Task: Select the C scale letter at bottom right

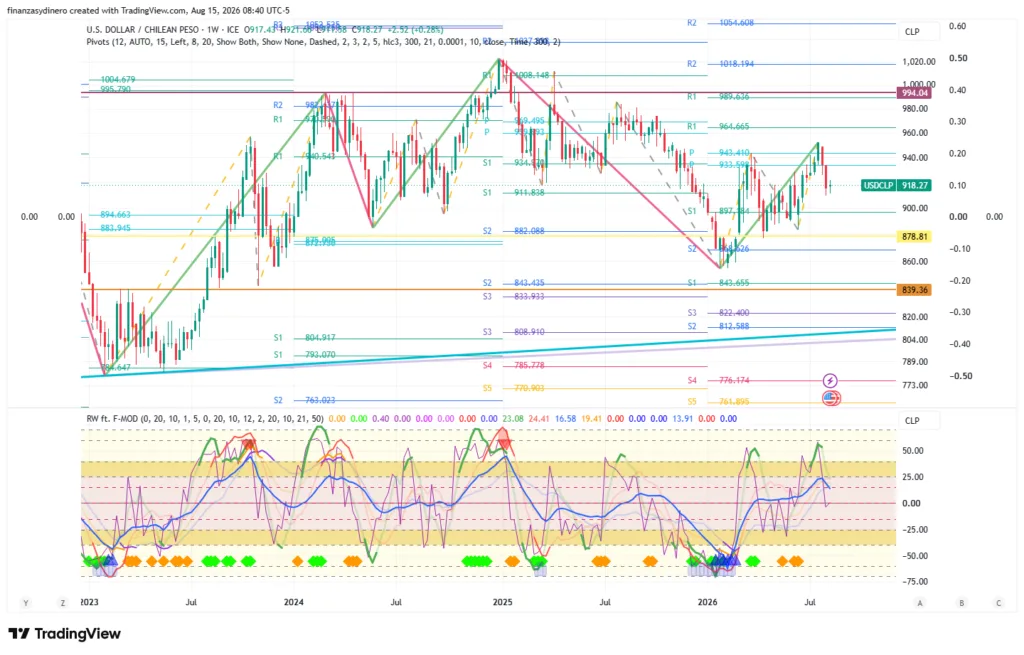Action: (x=999, y=603)
